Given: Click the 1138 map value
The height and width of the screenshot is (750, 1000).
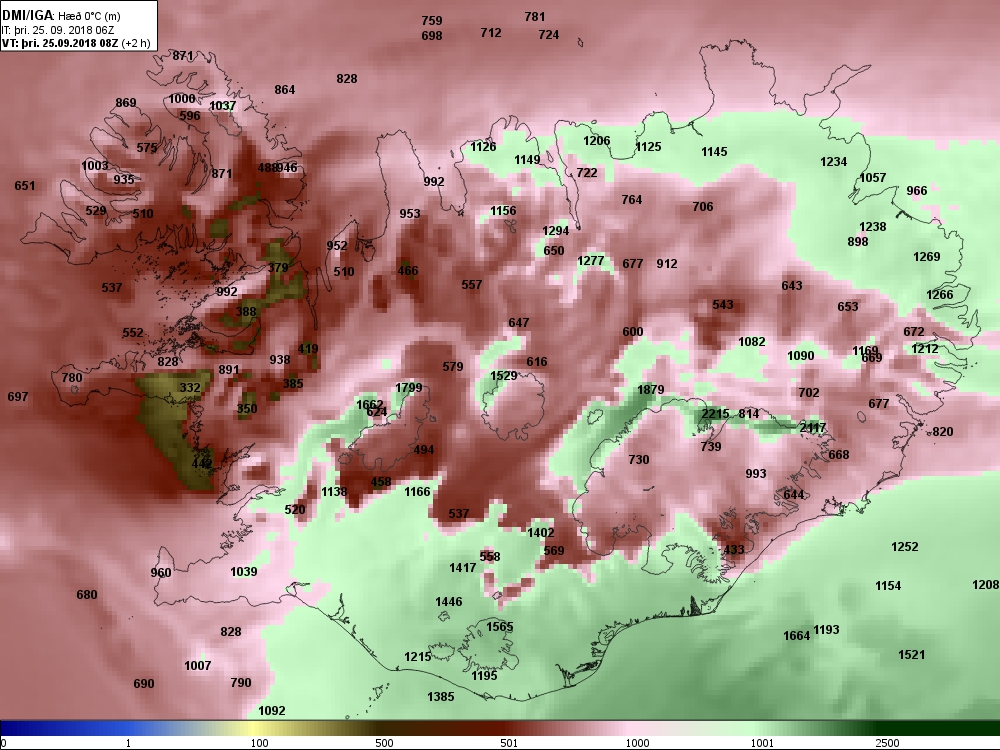Looking at the screenshot, I should pyautogui.click(x=334, y=492).
